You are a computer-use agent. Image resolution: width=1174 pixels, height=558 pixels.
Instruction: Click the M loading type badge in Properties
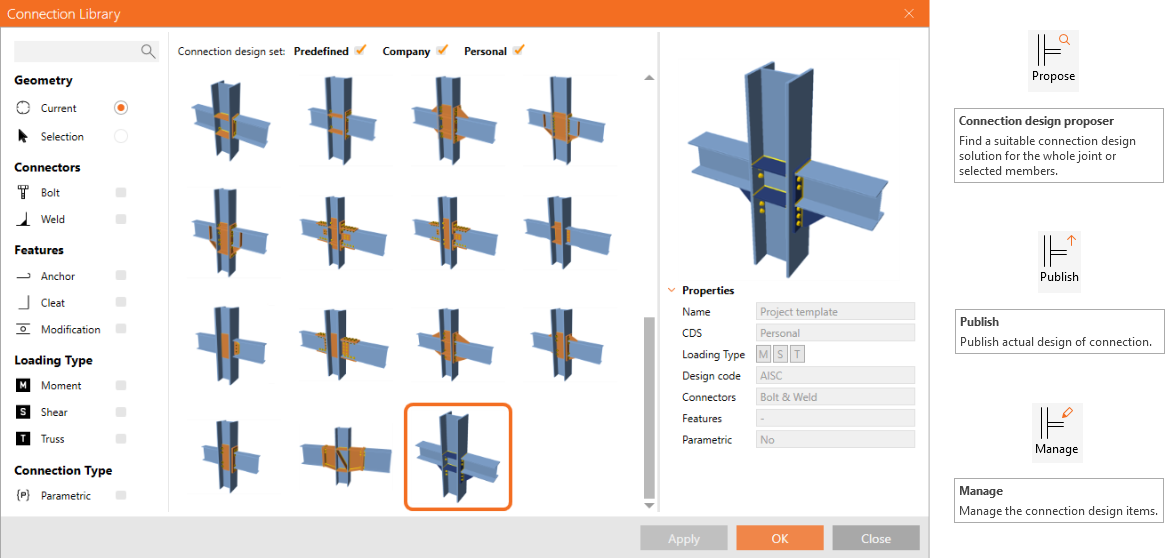tap(764, 354)
